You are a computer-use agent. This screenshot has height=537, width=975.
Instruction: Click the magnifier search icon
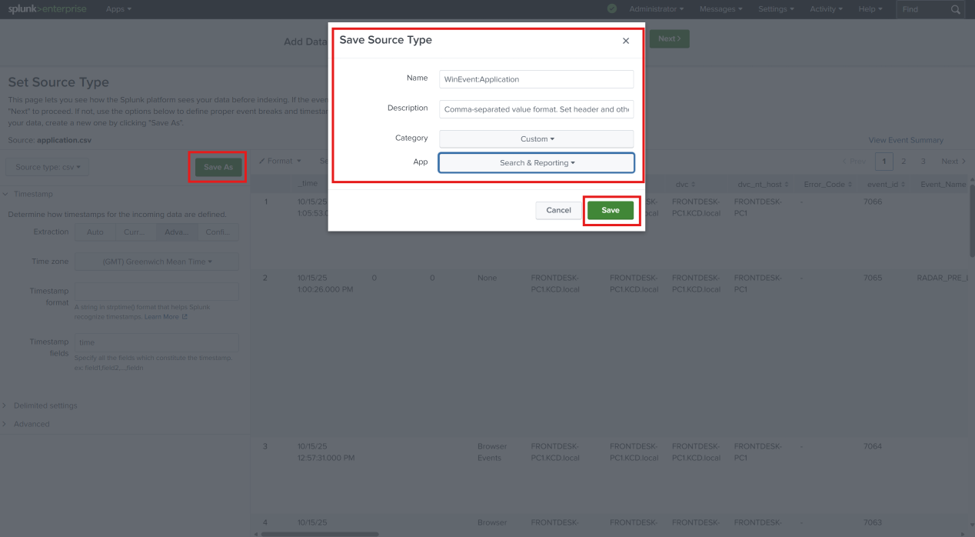point(956,9)
